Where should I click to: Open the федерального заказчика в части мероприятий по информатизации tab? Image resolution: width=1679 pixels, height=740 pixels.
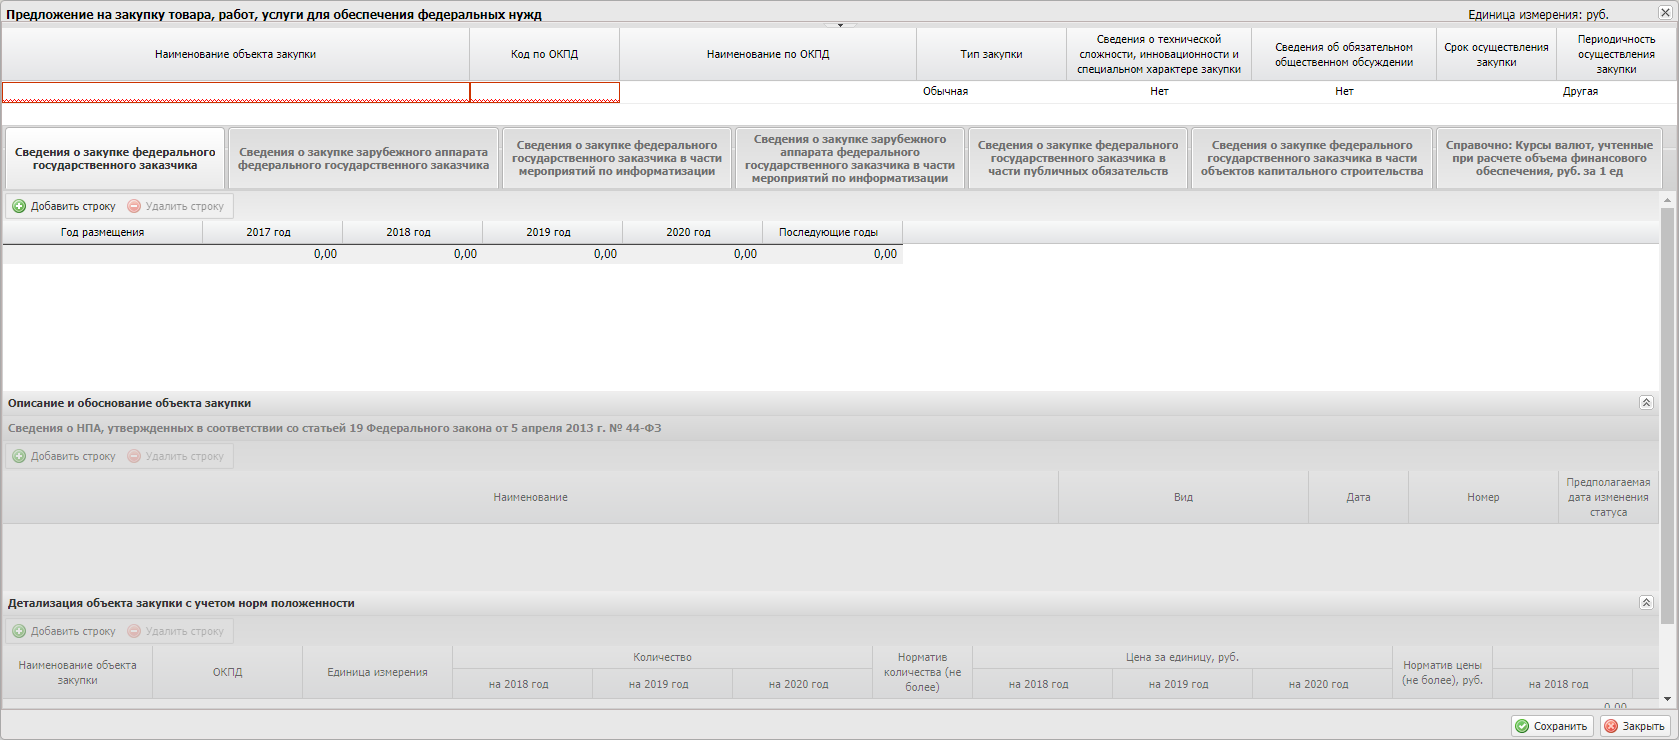point(617,158)
